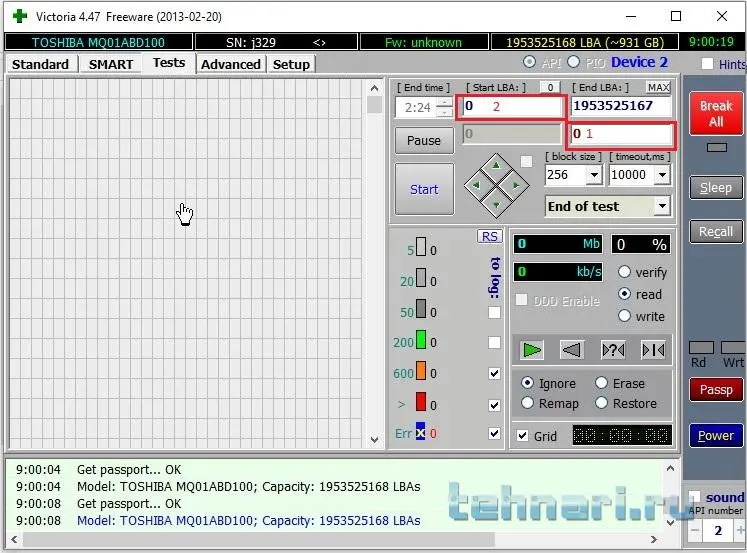Click the RS reset statistics label
The height and width of the screenshot is (553, 747).
[490, 236]
